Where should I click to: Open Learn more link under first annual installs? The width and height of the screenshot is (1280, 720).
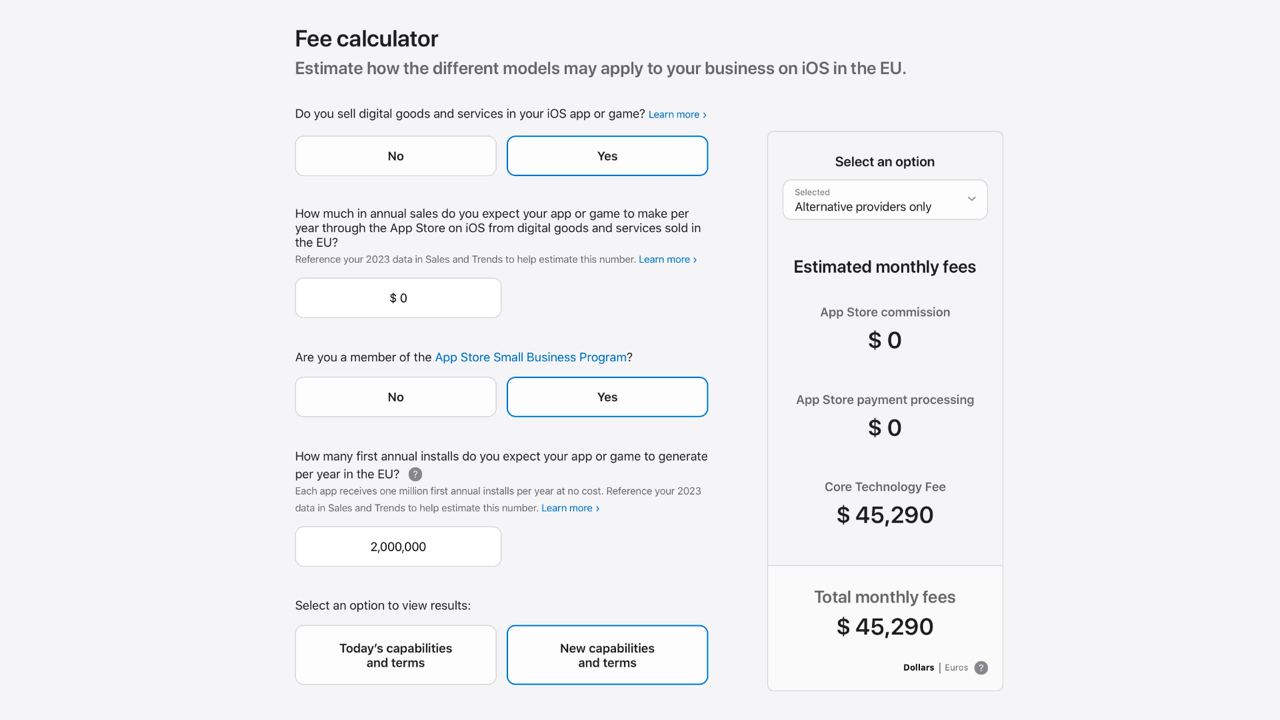570,508
